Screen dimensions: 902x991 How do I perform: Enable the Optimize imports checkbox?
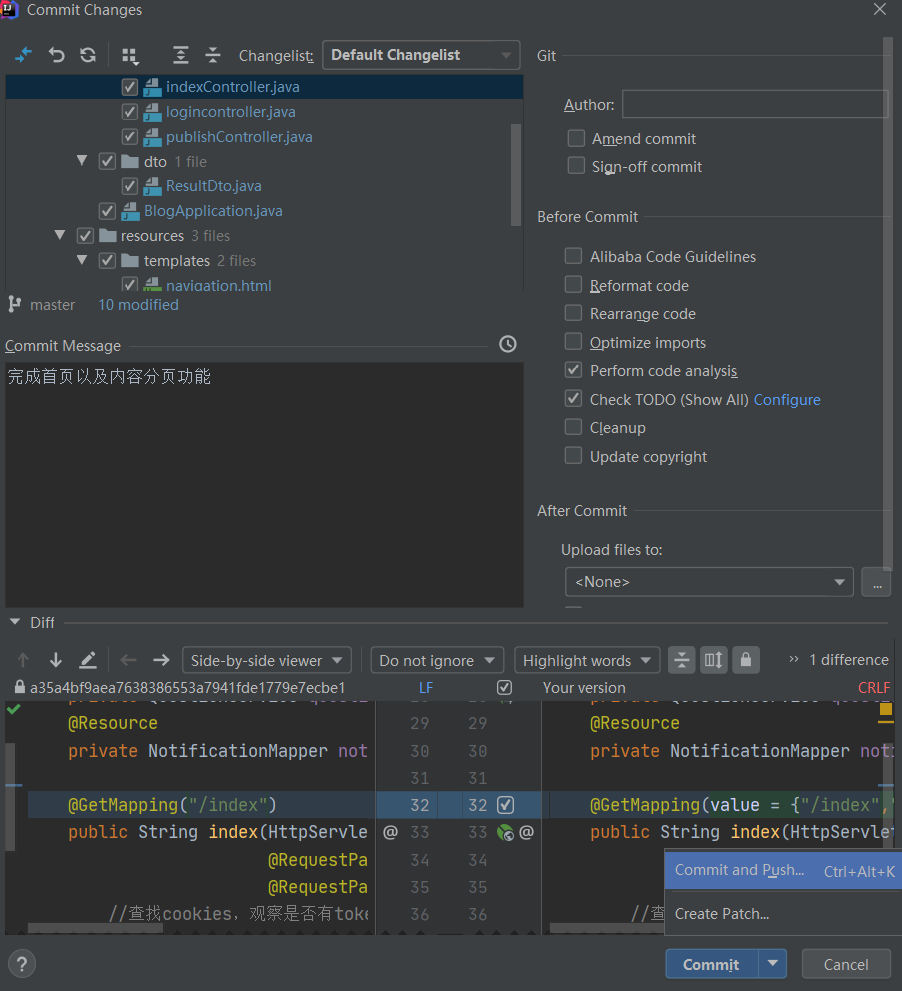573,341
